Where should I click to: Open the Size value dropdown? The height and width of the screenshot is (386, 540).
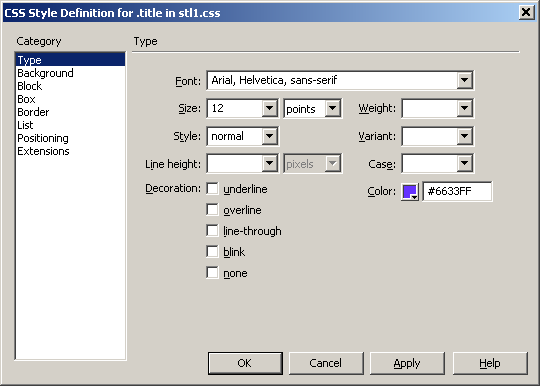[x=270, y=108]
